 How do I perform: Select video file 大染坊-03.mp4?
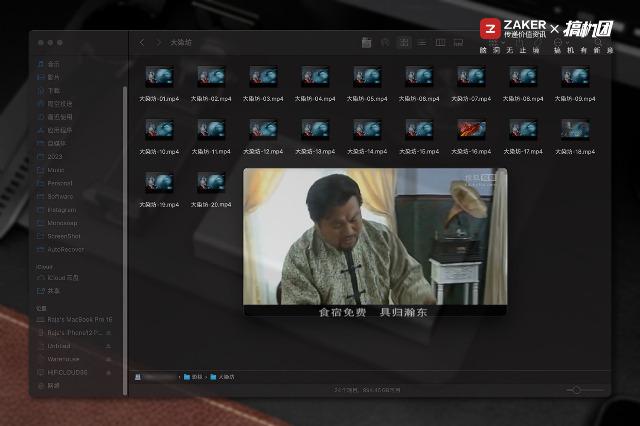[x=263, y=84]
